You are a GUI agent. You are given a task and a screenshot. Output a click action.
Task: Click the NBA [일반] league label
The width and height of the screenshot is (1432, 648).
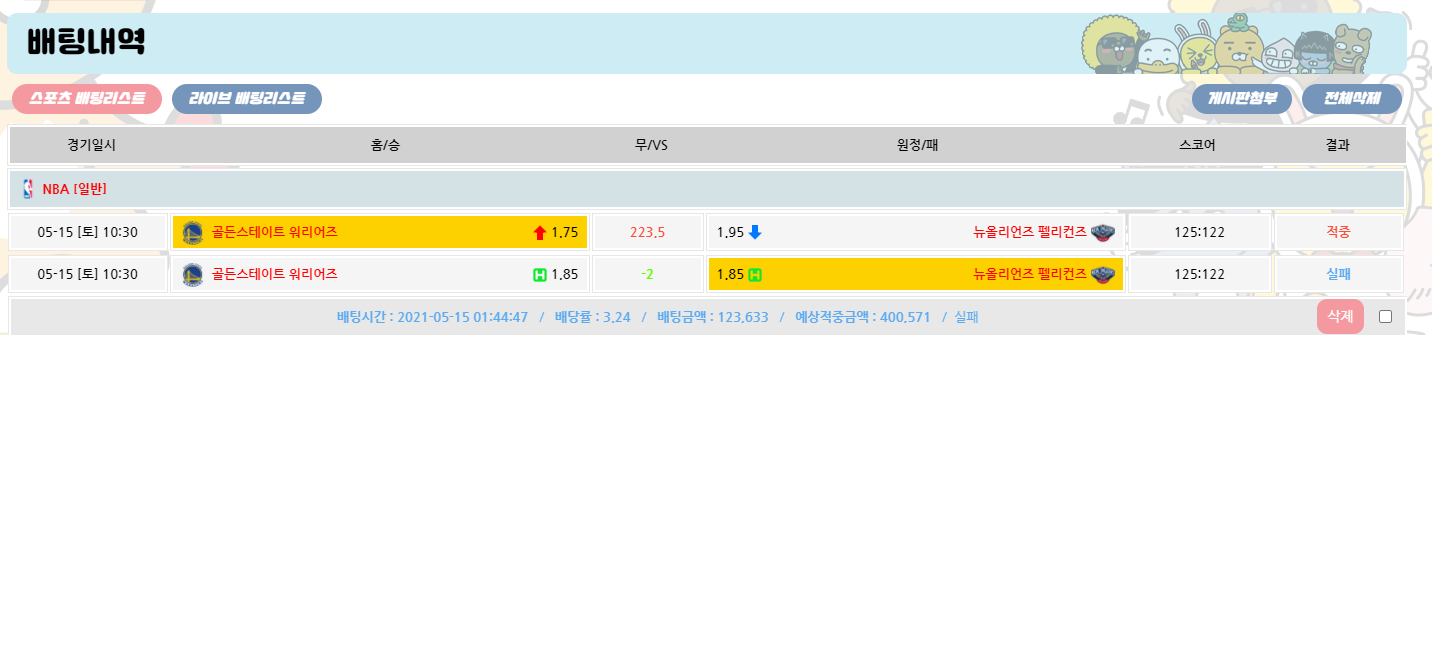point(74,189)
